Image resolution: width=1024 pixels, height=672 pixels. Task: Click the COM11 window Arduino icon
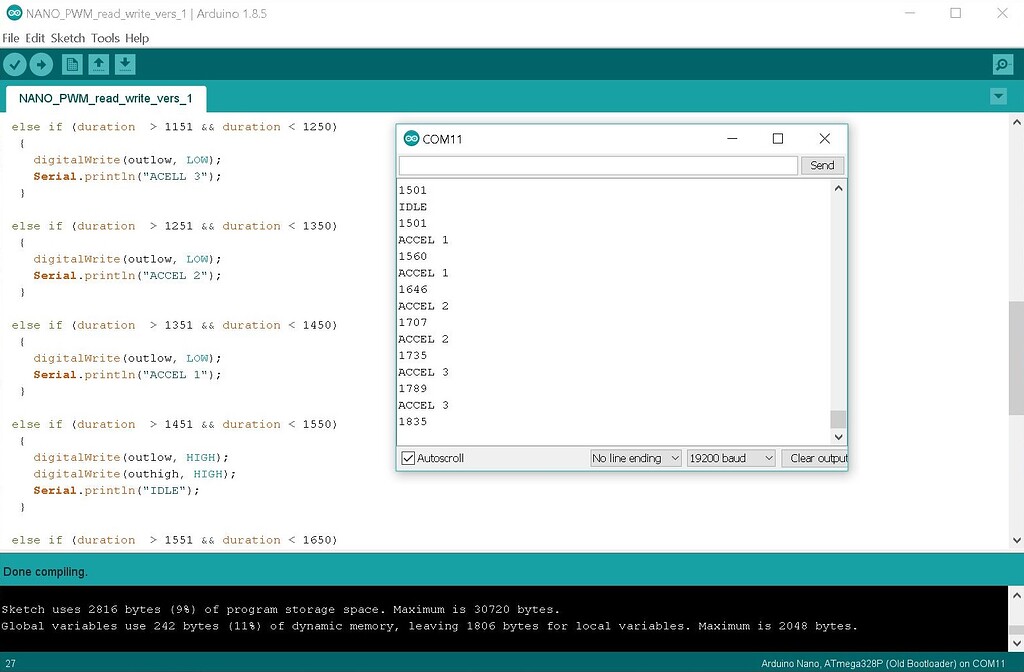coord(410,138)
